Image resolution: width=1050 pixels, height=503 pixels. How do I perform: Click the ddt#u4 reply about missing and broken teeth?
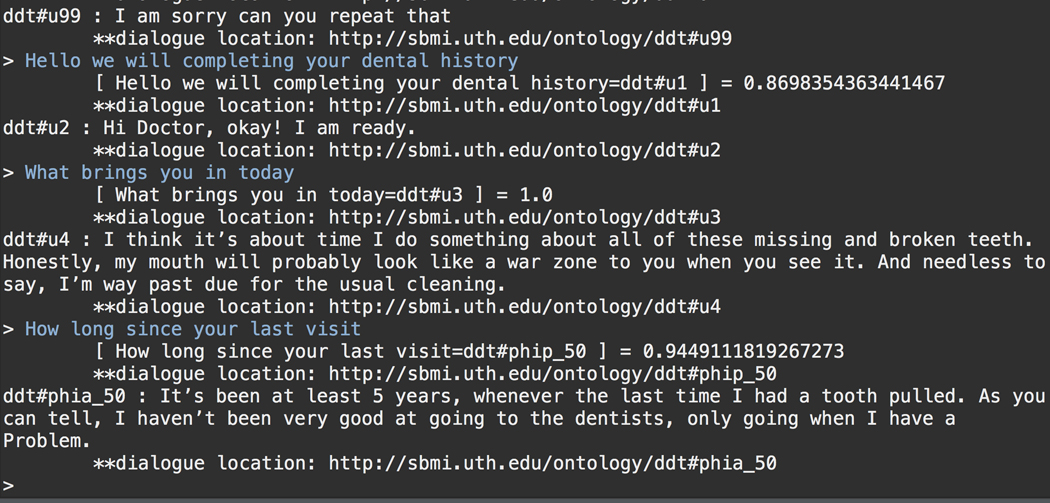point(520,262)
